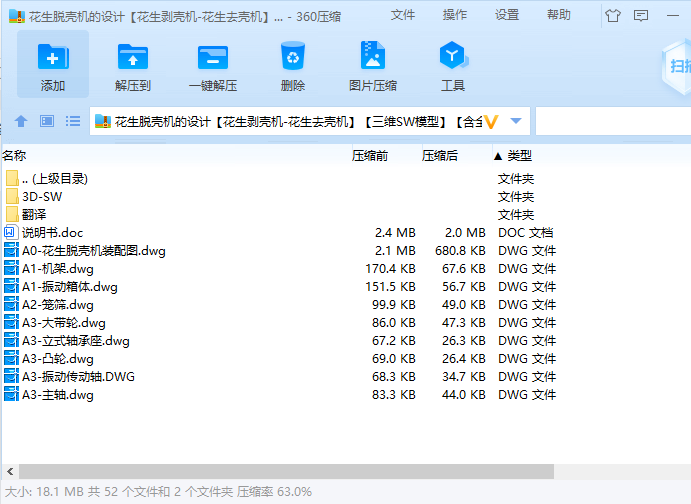Viewport: 691px width, 504px height.
Task: Click the A0-花生脱壳机装配图.dwg file icon
Action: 11,251
